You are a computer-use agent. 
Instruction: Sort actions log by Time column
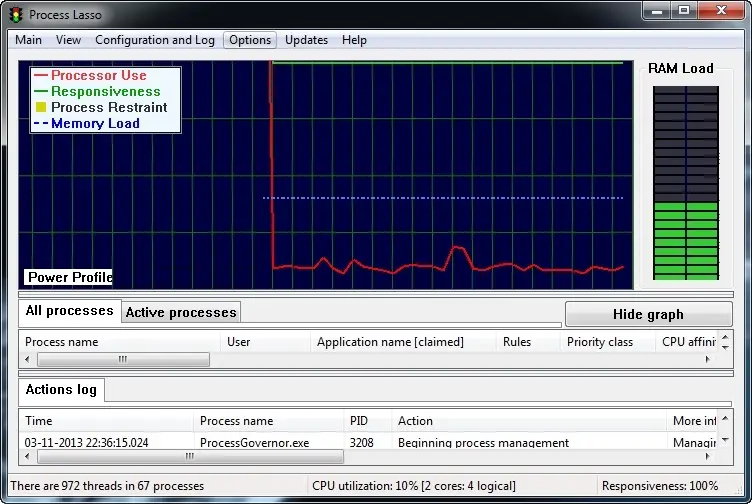106,421
